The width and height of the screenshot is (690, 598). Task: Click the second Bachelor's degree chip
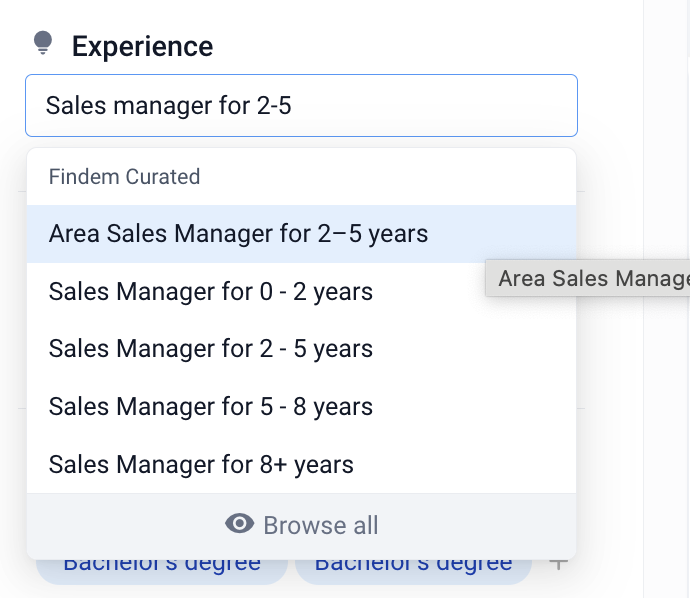click(413, 567)
